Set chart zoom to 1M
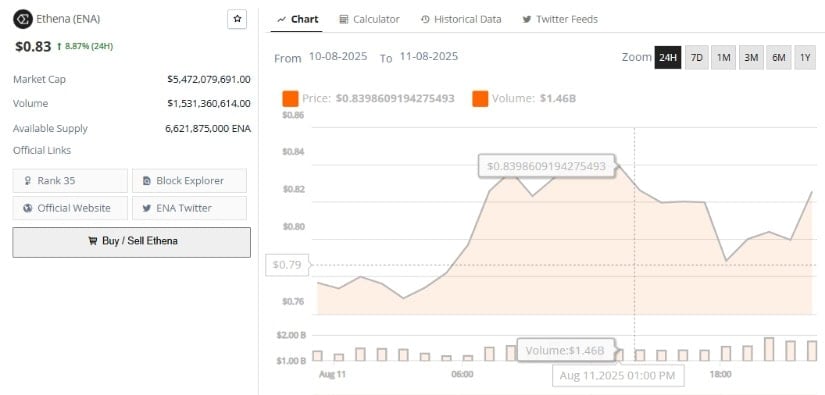Viewport: 825px width, 395px height. [x=723, y=57]
